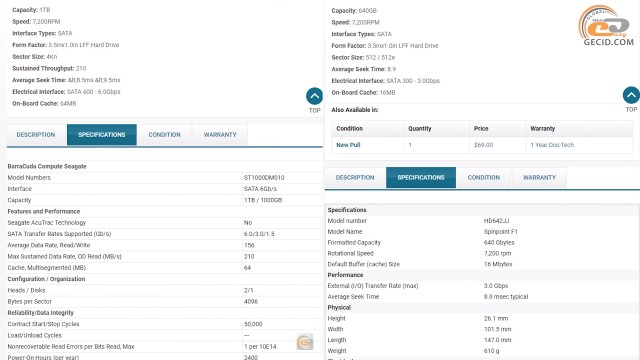The image size is (640, 360).
Task: Click the 610 g weight value
Action: click(x=491, y=351)
